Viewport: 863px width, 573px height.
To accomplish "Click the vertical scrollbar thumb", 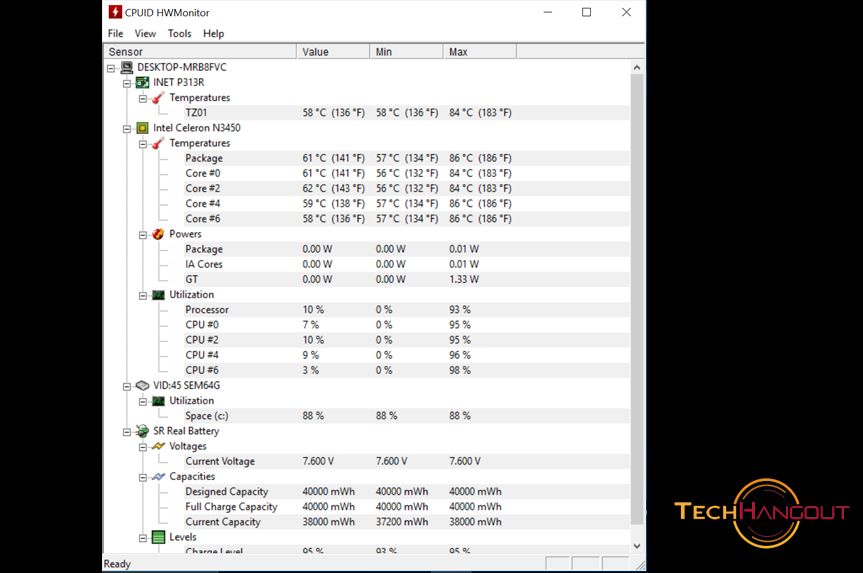I will (637, 299).
